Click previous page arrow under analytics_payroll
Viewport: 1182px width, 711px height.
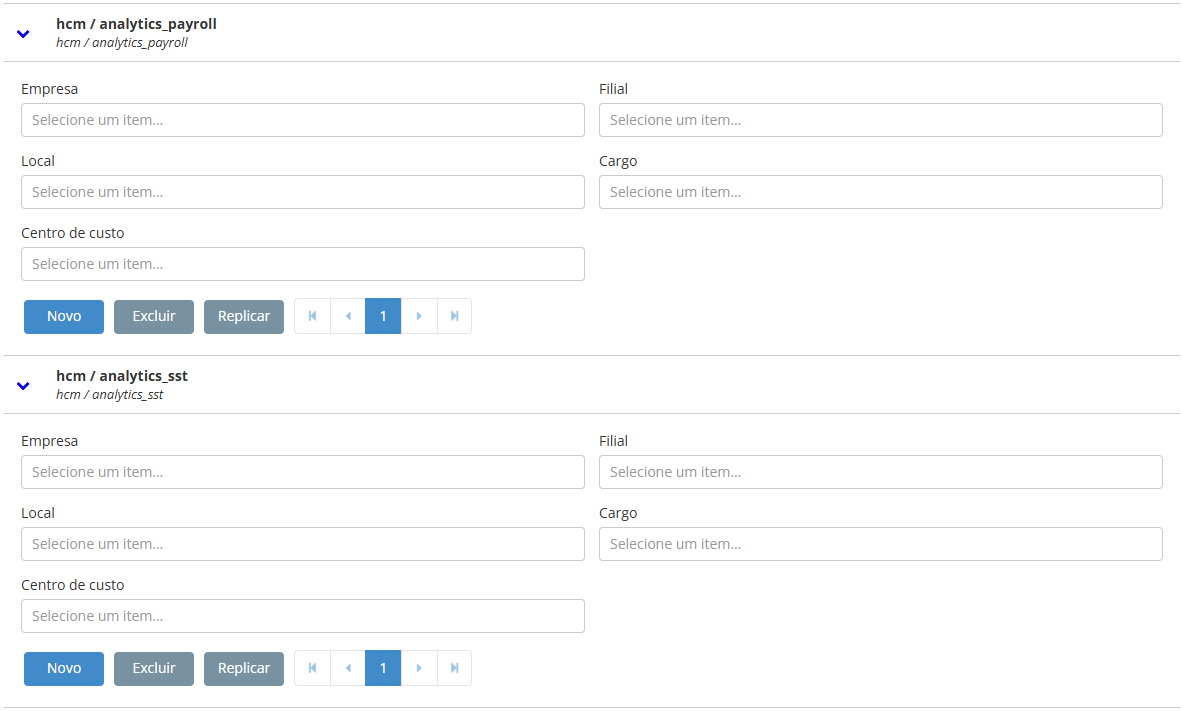(347, 315)
